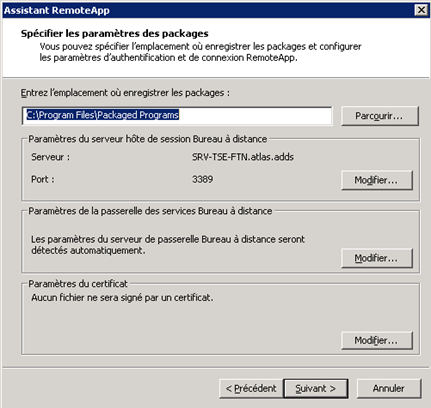Select the server name SRV-TSE-FTN.atlas.adds
The height and width of the screenshot is (408, 431).
(243, 157)
